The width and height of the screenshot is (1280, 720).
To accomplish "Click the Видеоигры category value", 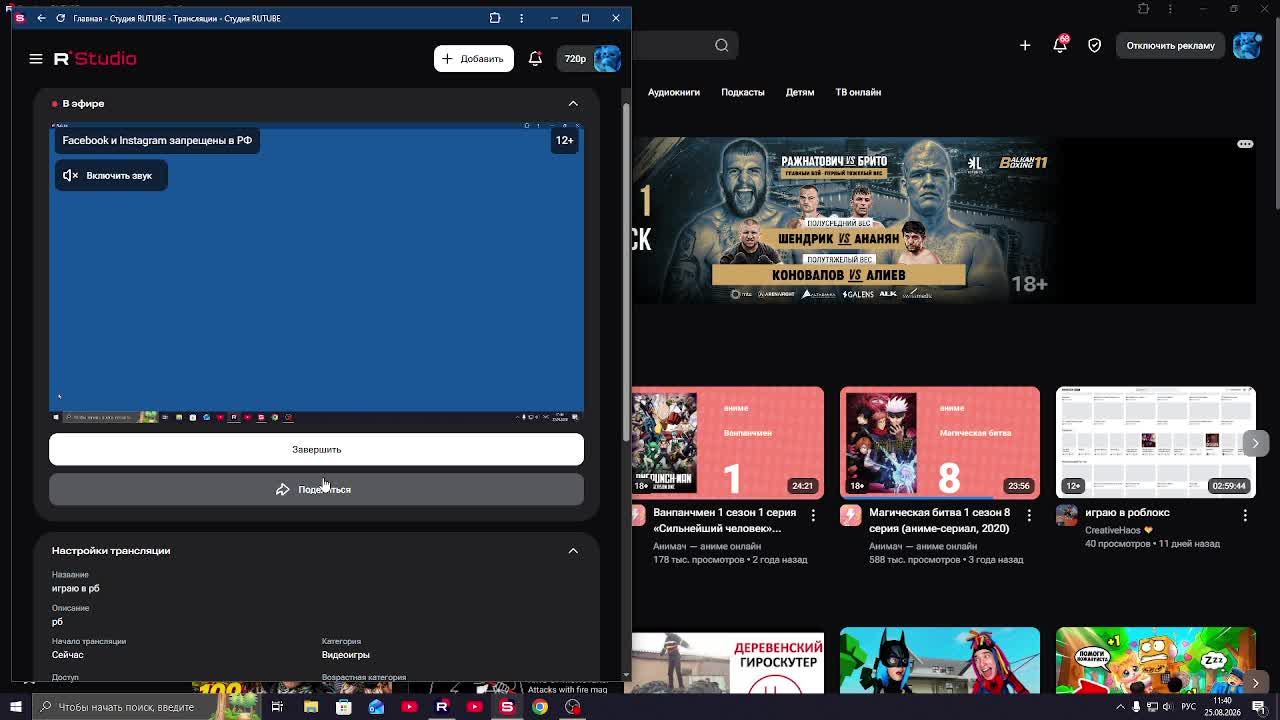I will [346, 655].
